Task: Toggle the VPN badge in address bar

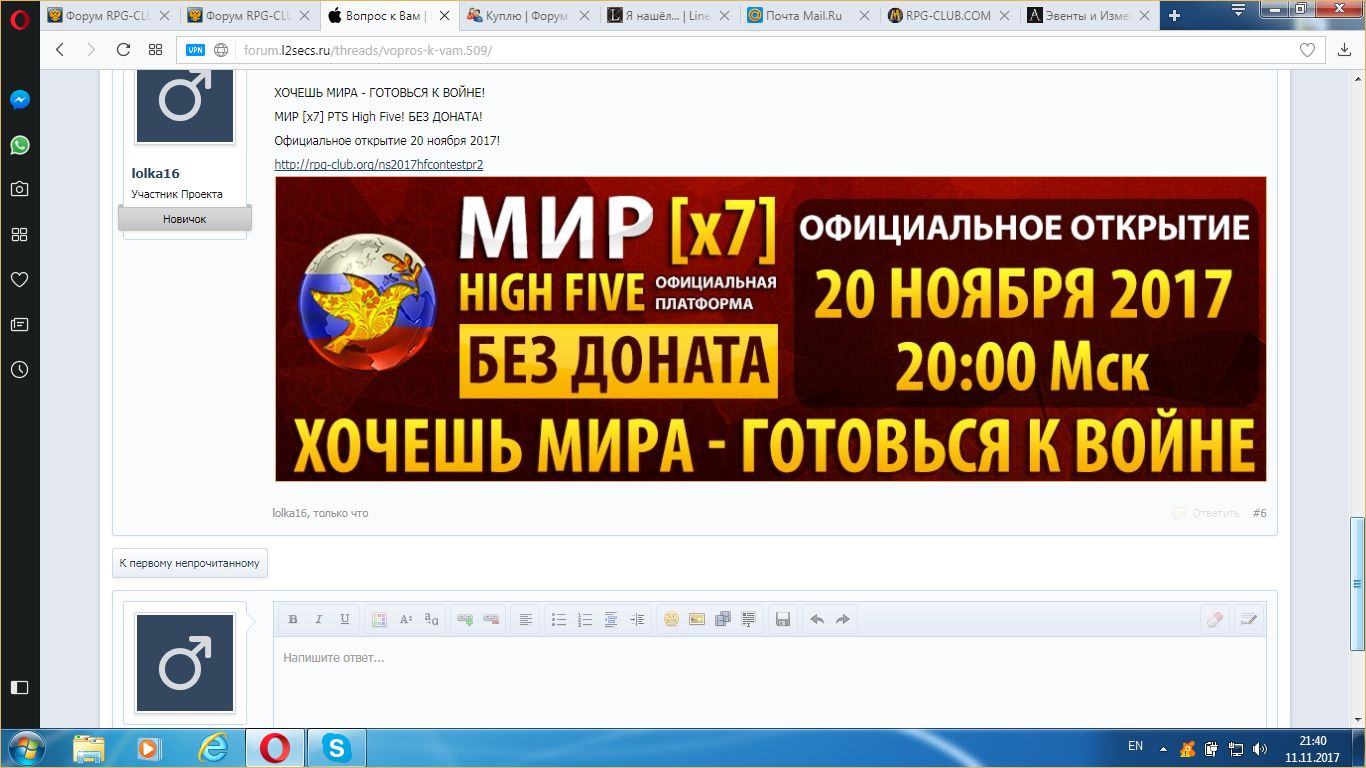Action: coord(195,50)
